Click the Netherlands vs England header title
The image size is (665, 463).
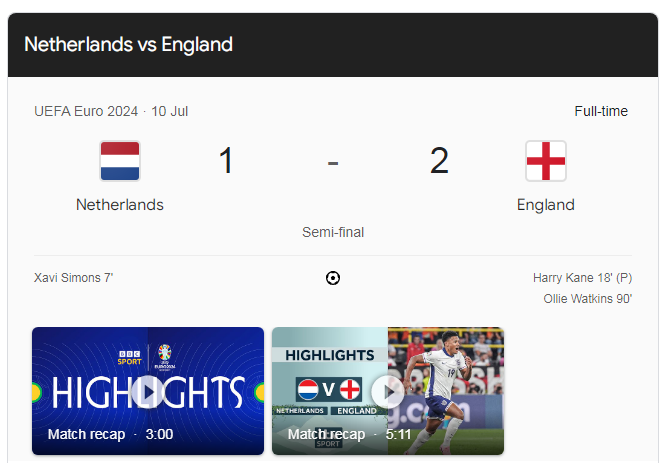click(x=128, y=45)
